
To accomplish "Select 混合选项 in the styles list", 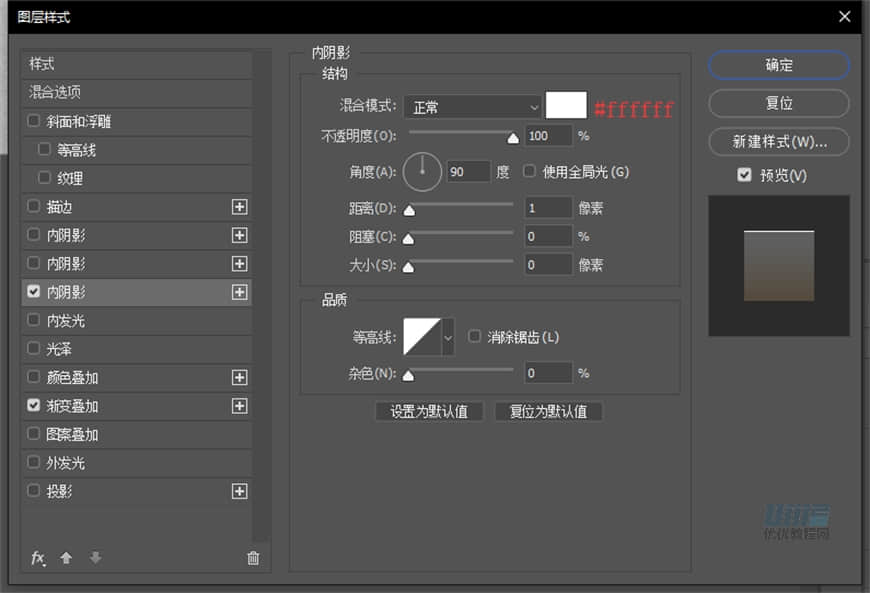I will tap(60, 94).
